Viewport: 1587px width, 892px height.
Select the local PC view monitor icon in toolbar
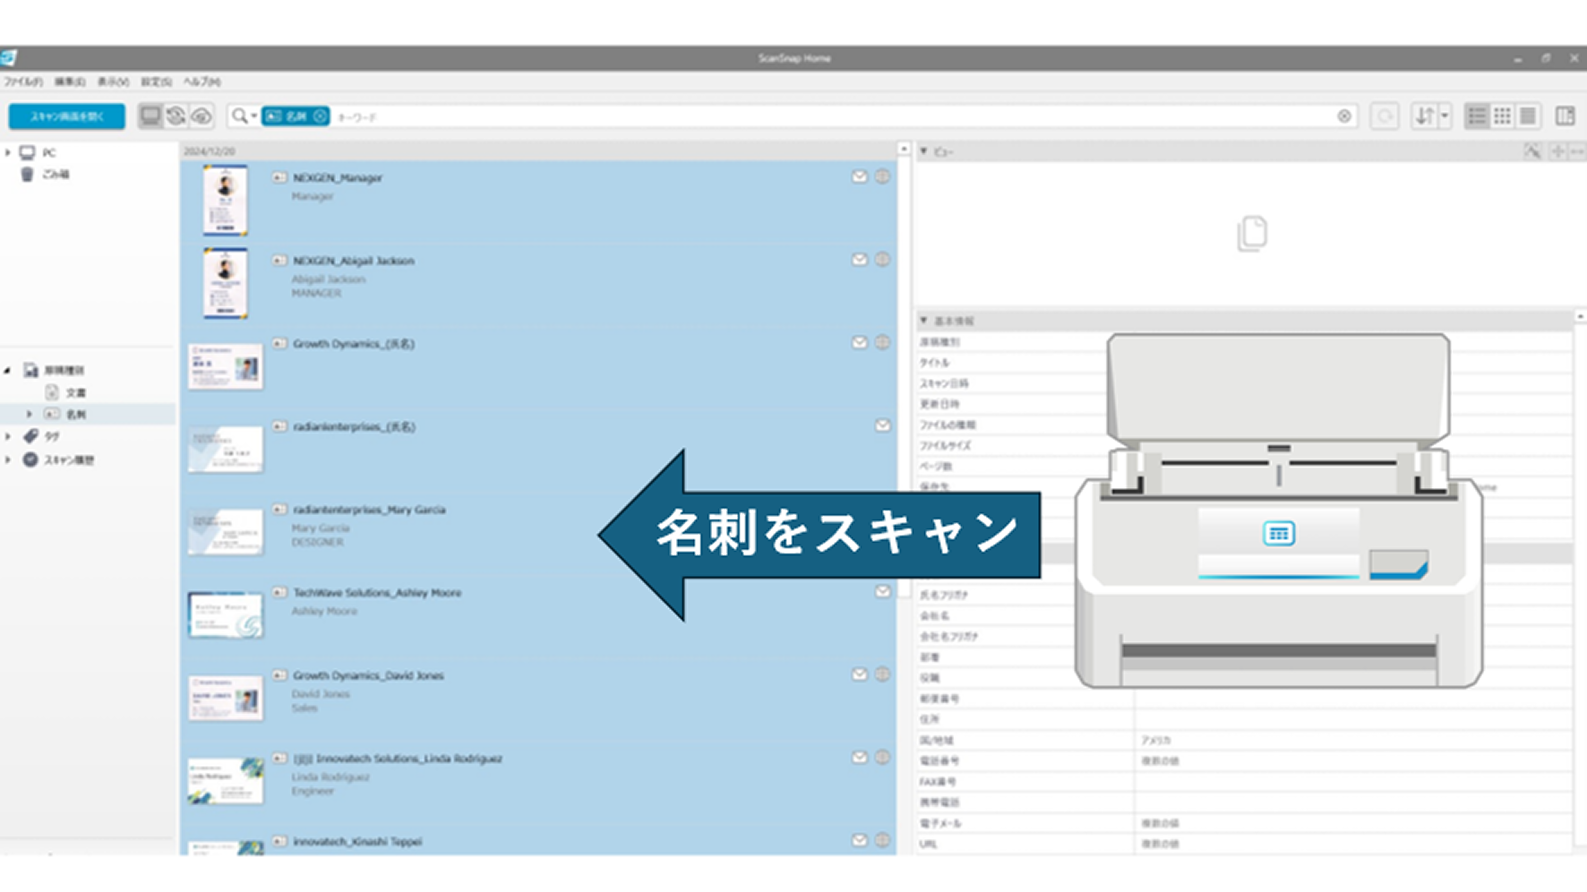click(x=150, y=116)
